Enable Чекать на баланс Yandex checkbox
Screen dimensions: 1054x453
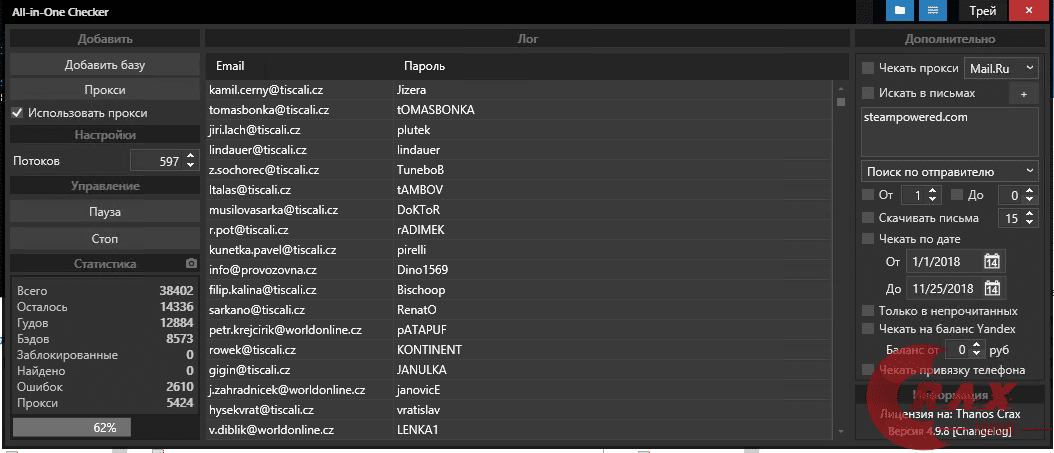pos(868,328)
